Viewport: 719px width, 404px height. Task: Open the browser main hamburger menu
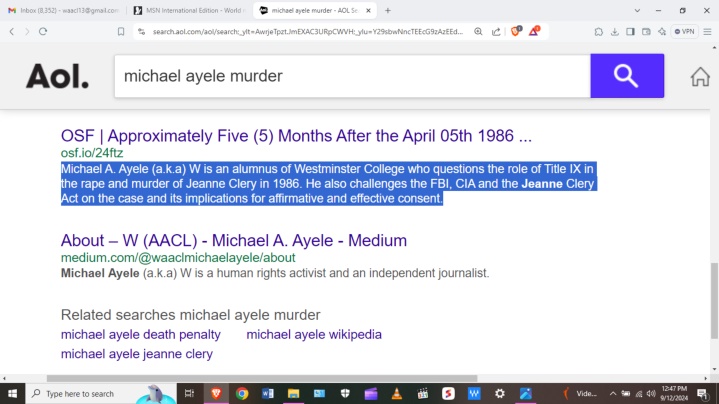tap(708, 32)
